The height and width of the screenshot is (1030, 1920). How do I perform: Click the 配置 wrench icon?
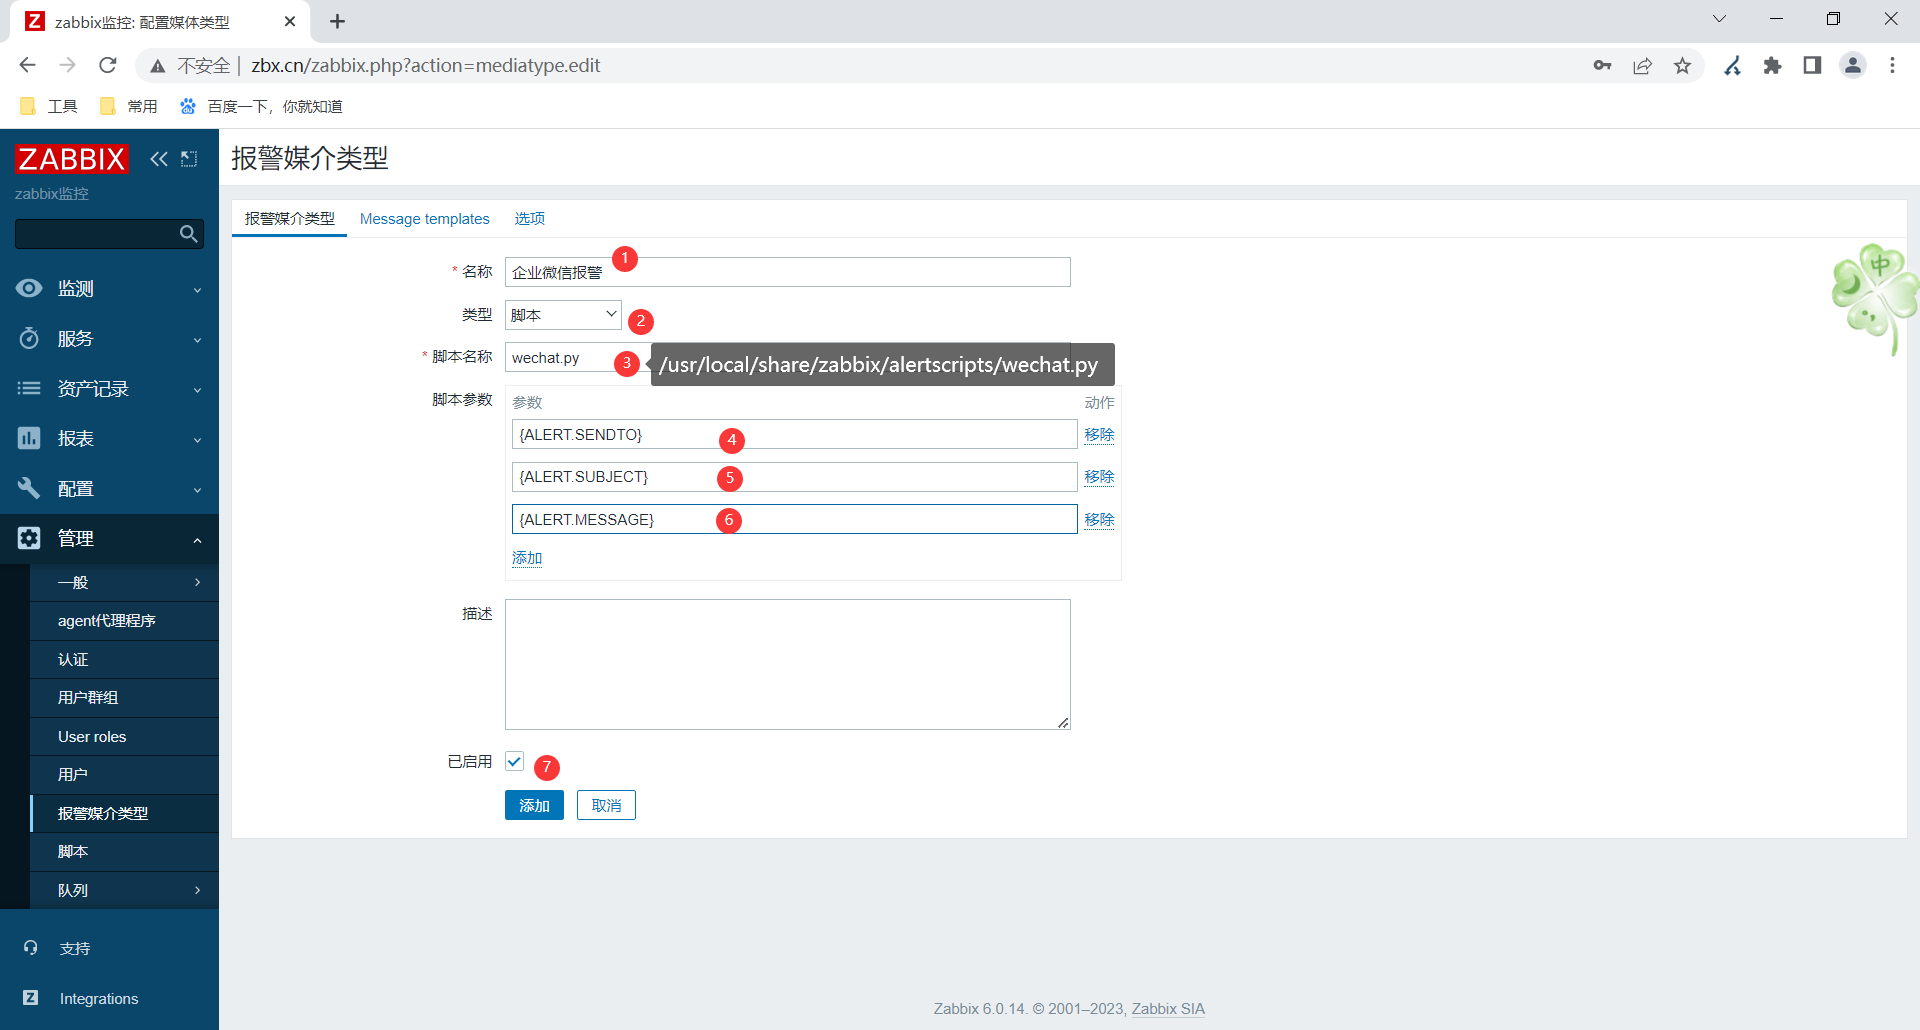pos(29,488)
